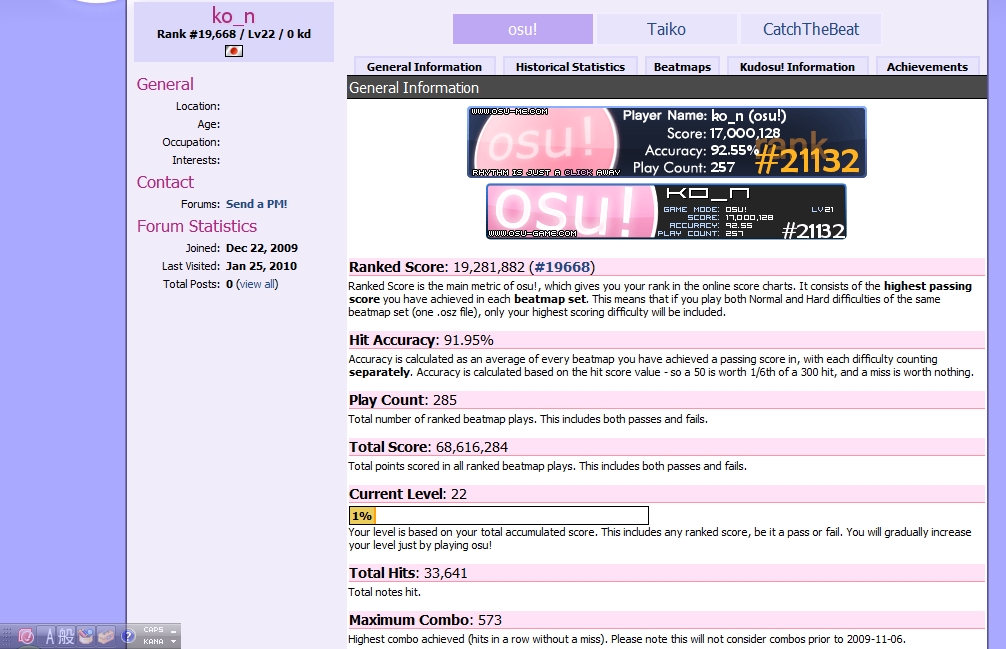Click the 'Location:' label

pos(198,106)
